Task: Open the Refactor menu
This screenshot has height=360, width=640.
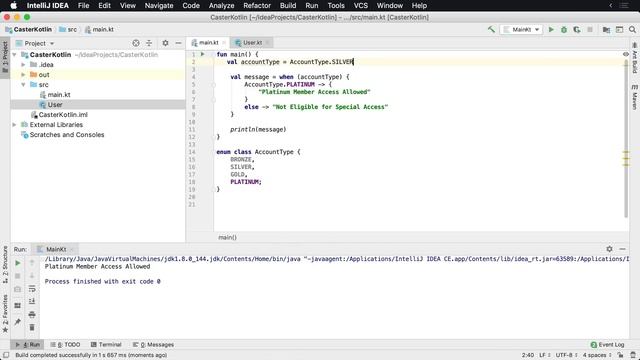Action: (257, 6)
